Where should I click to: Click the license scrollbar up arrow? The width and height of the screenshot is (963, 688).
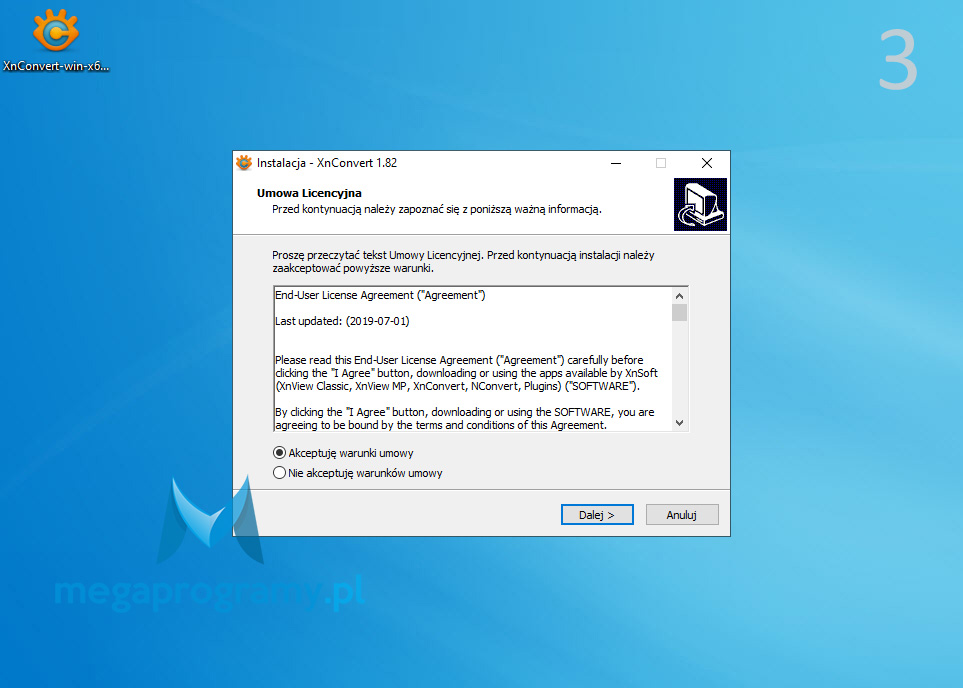pyautogui.click(x=679, y=296)
